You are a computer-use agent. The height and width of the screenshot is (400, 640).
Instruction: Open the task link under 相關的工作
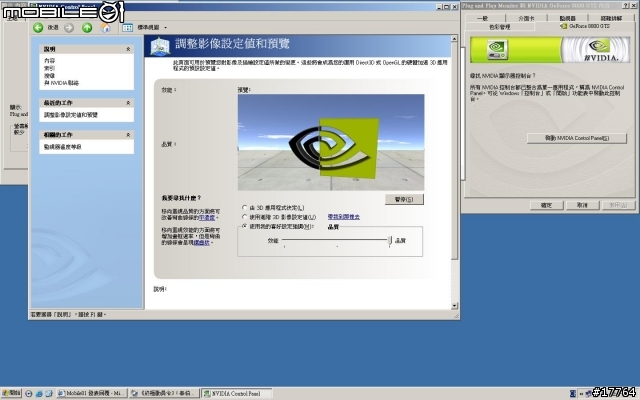coord(62,147)
